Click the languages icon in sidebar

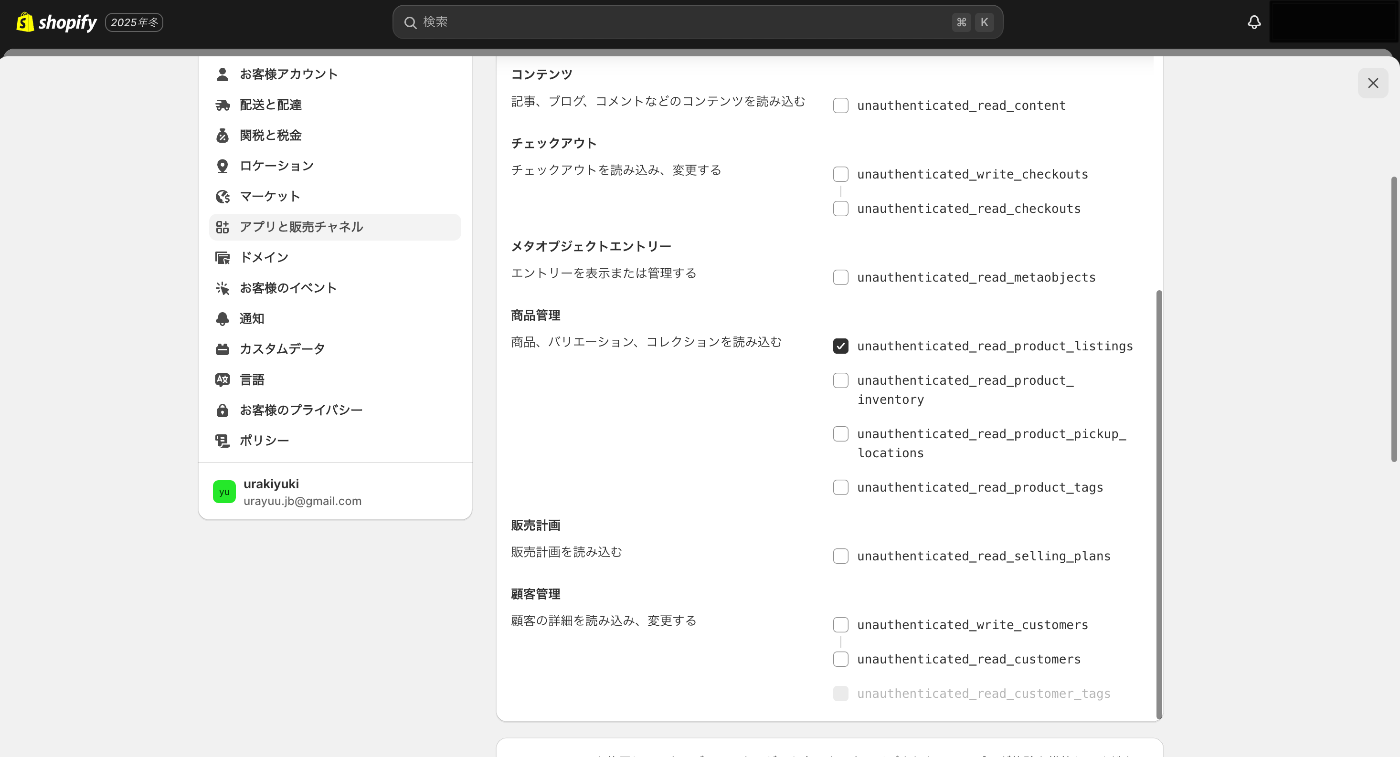[222, 380]
